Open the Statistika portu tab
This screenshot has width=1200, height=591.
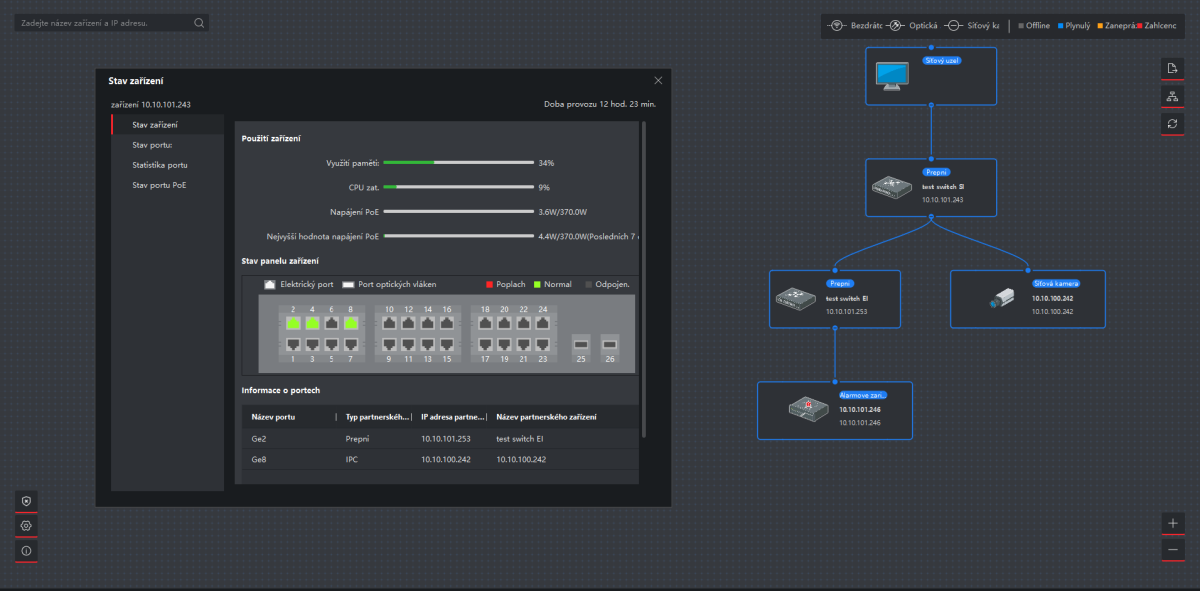[x=159, y=165]
